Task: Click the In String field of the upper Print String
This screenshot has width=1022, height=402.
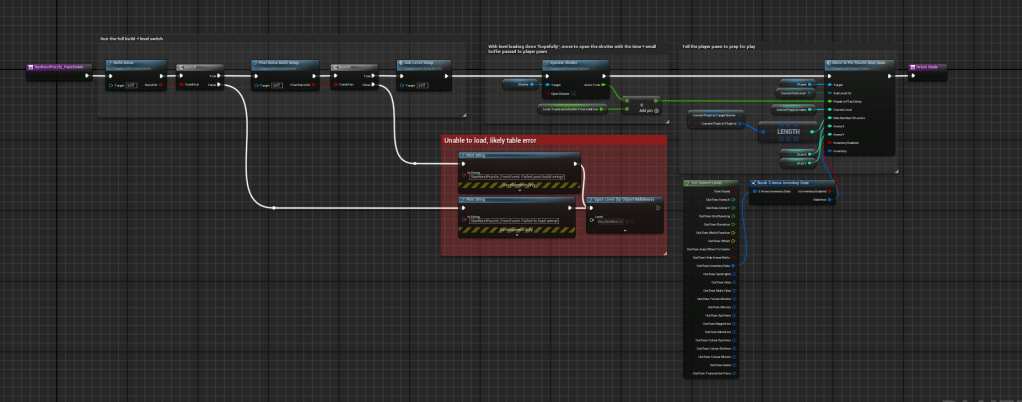Action: click(x=517, y=177)
